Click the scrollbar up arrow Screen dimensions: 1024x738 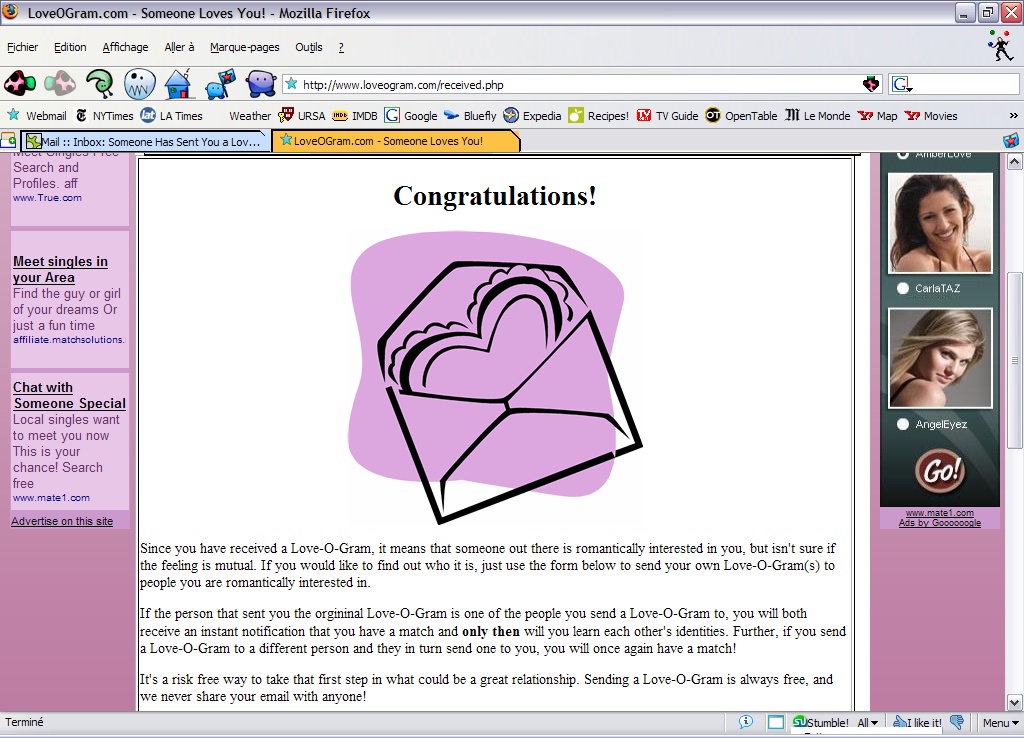click(x=1014, y=161)
